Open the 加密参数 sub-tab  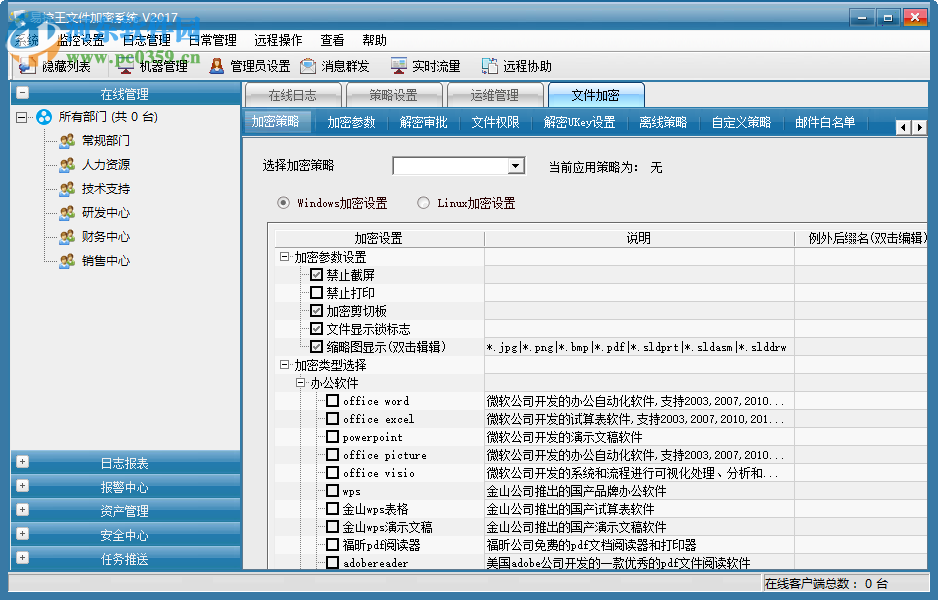[x=351, y=122]
